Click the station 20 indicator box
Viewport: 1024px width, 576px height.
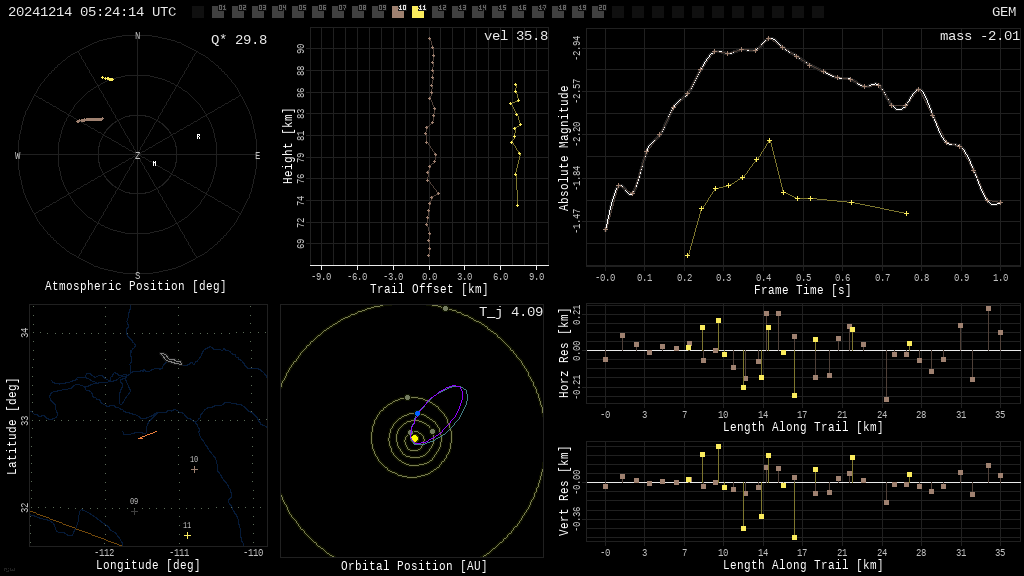pos(598,12)
